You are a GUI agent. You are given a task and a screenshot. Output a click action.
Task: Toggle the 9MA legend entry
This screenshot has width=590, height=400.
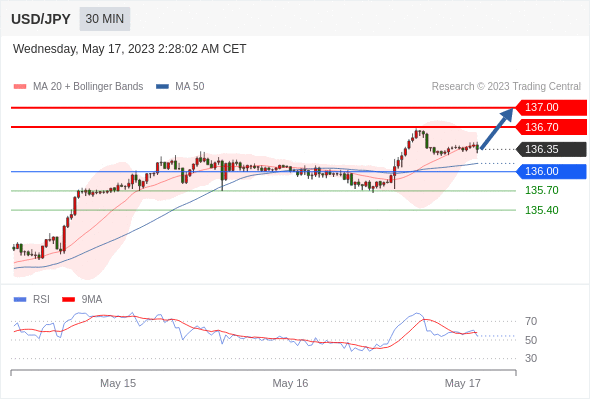click(x=82, y=300)
